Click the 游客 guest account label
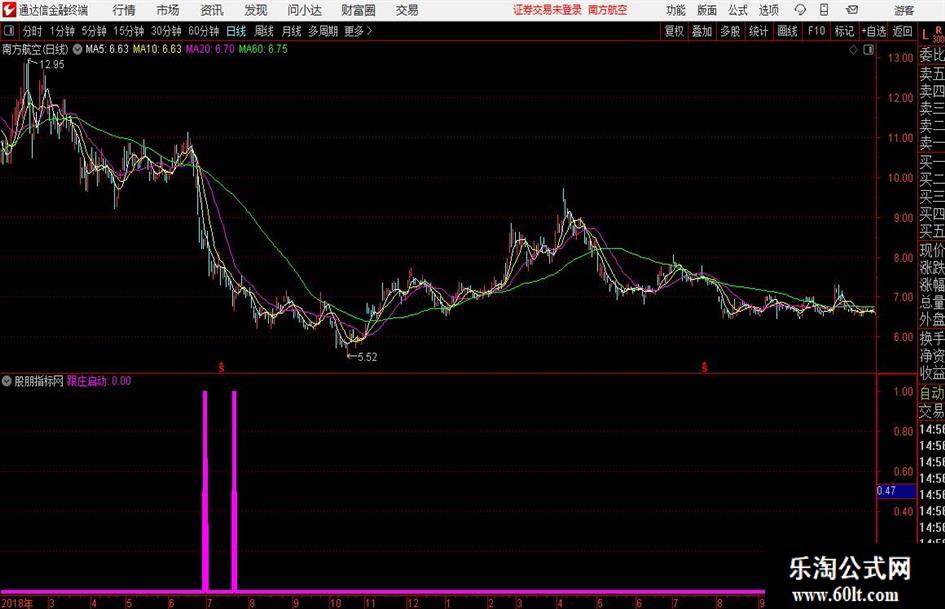This screenshot has height=609, width=945. click(904, 10)
